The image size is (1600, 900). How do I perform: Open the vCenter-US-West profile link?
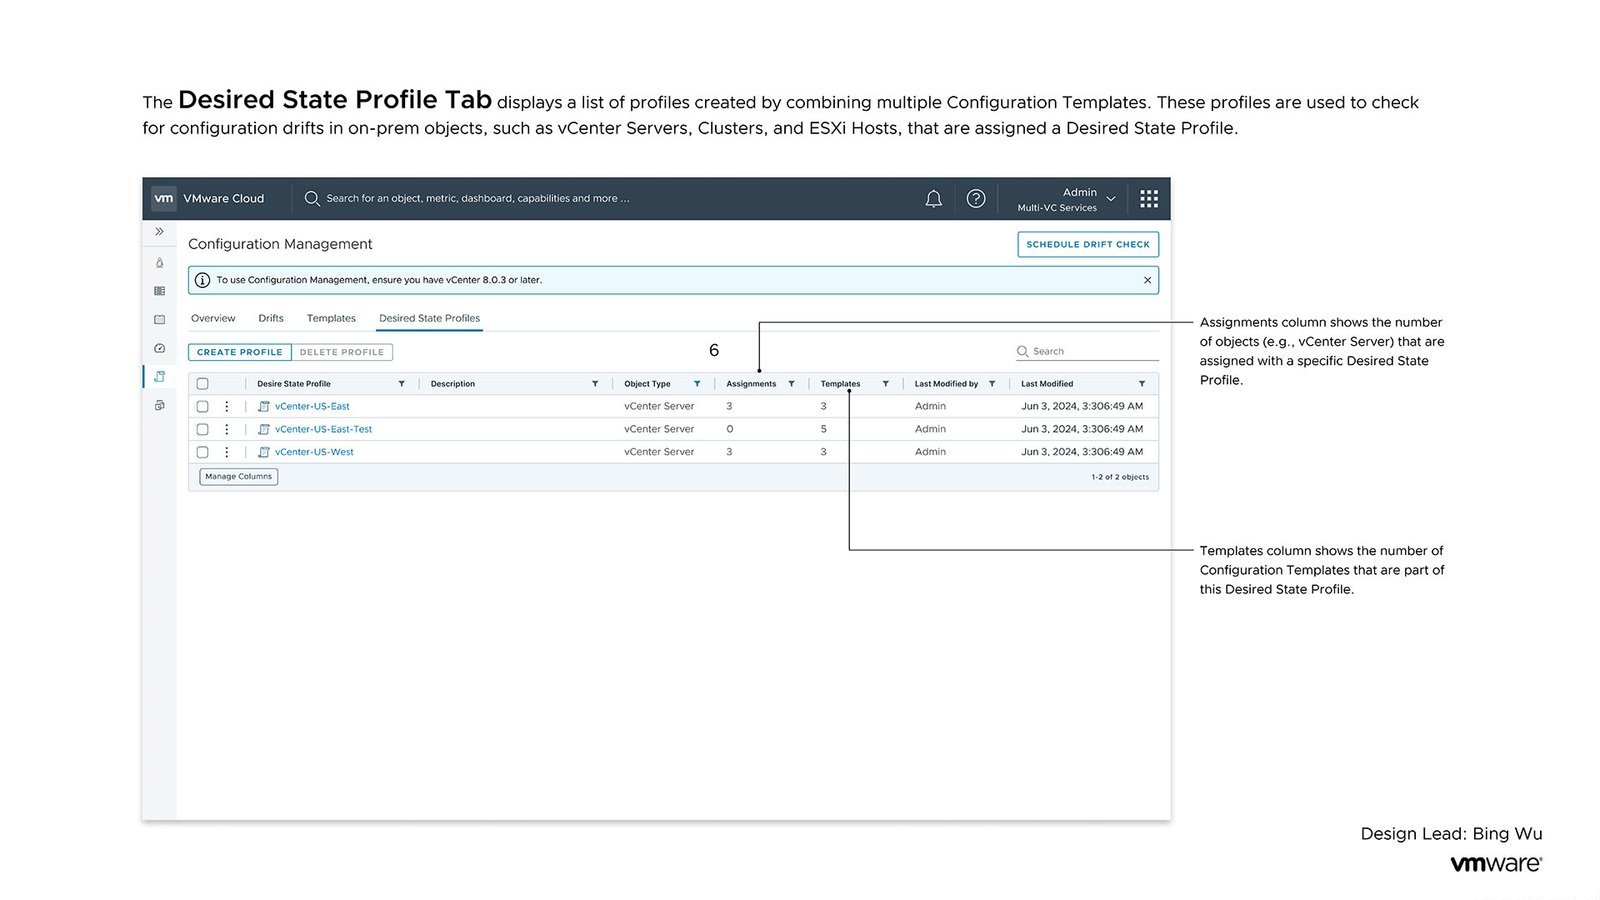coord(313,451)
